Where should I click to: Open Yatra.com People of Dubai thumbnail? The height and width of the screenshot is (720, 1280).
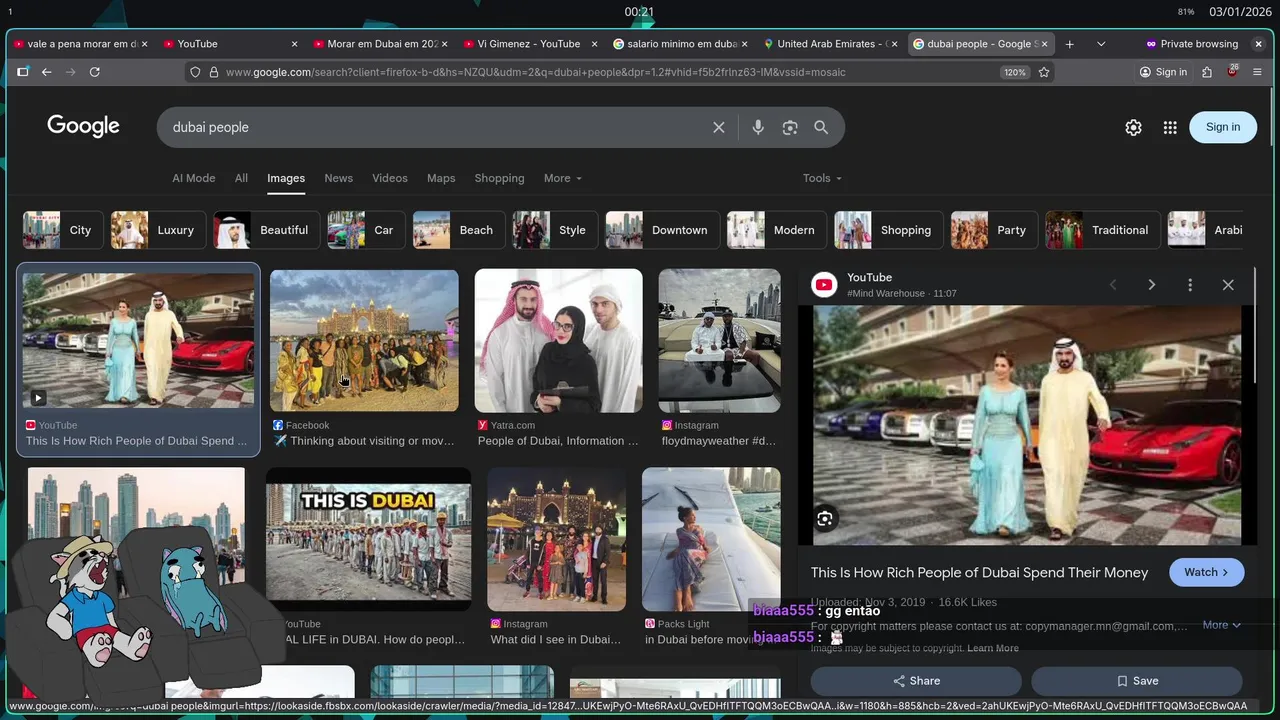click(x=558, y=340)
